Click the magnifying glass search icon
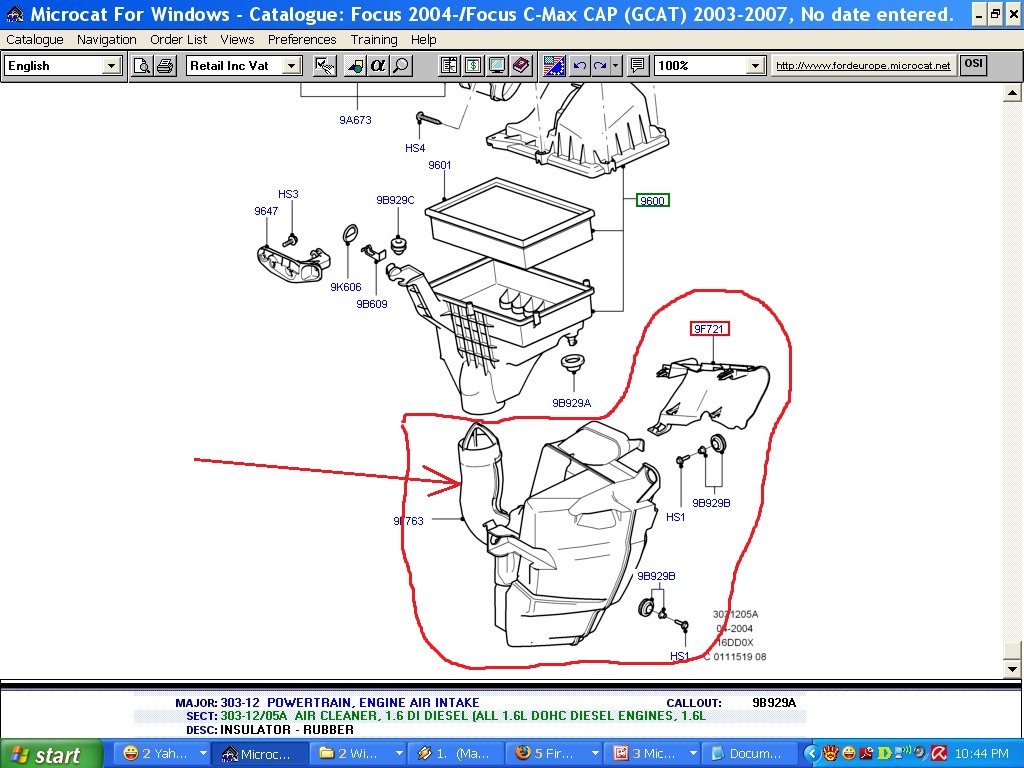Image resolution: width=1024 pixels, height=768 pixels. [401, 66]
